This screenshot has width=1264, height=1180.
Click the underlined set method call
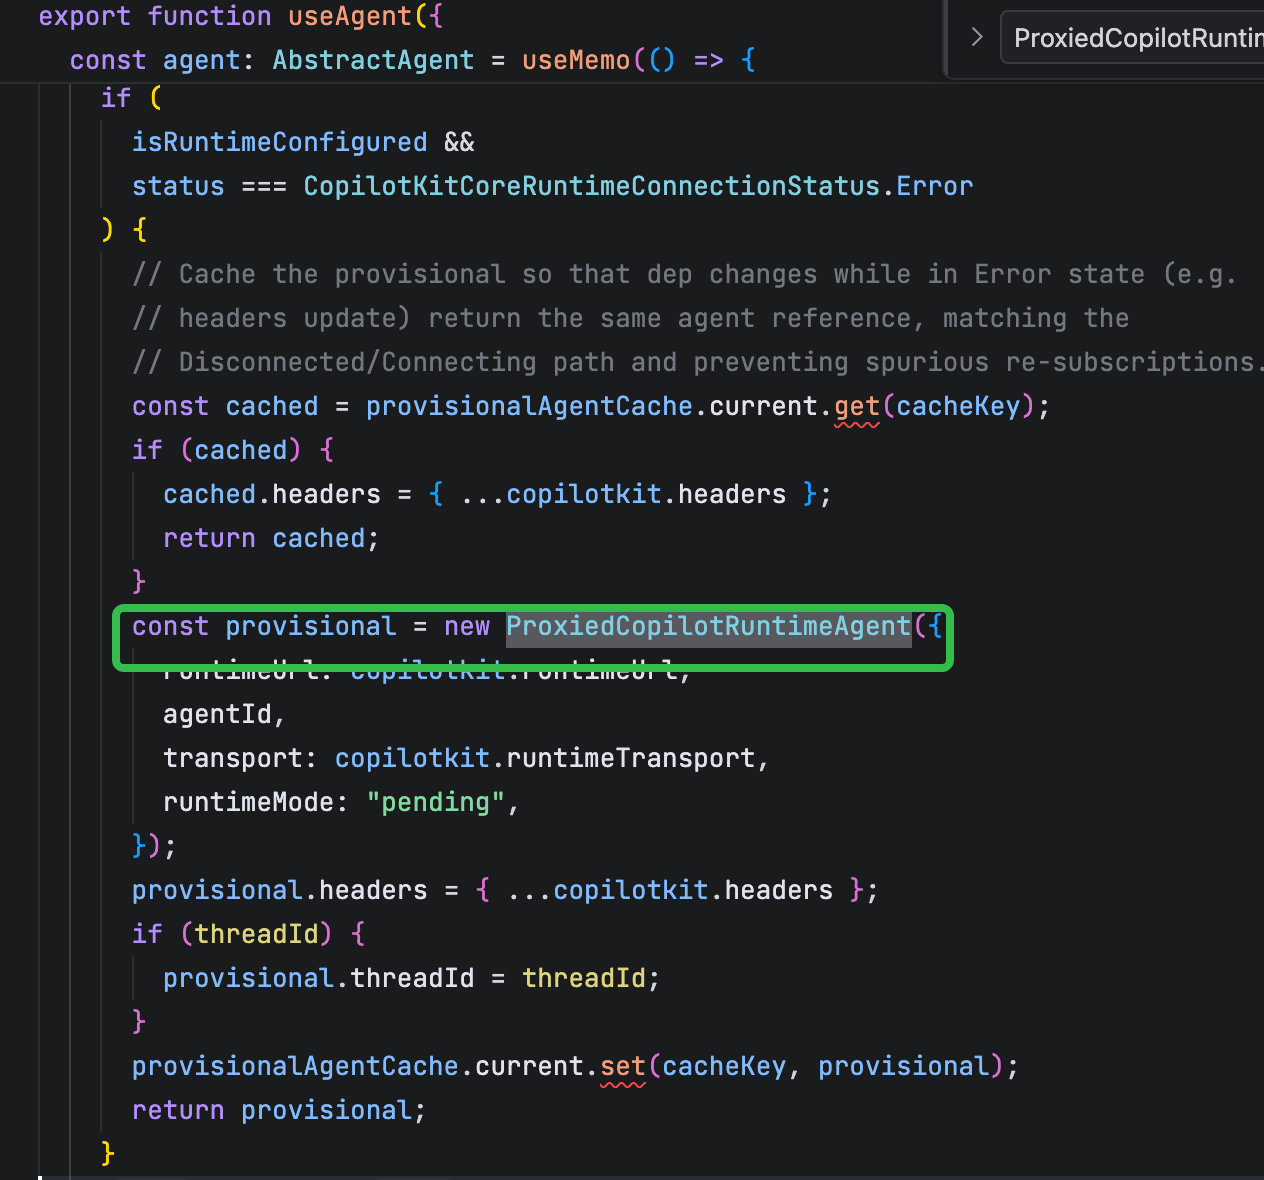coord(623,1066)
